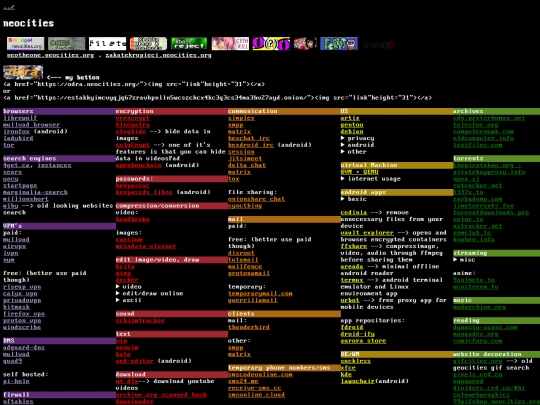Click the odra "my button" image

(23, 72)
